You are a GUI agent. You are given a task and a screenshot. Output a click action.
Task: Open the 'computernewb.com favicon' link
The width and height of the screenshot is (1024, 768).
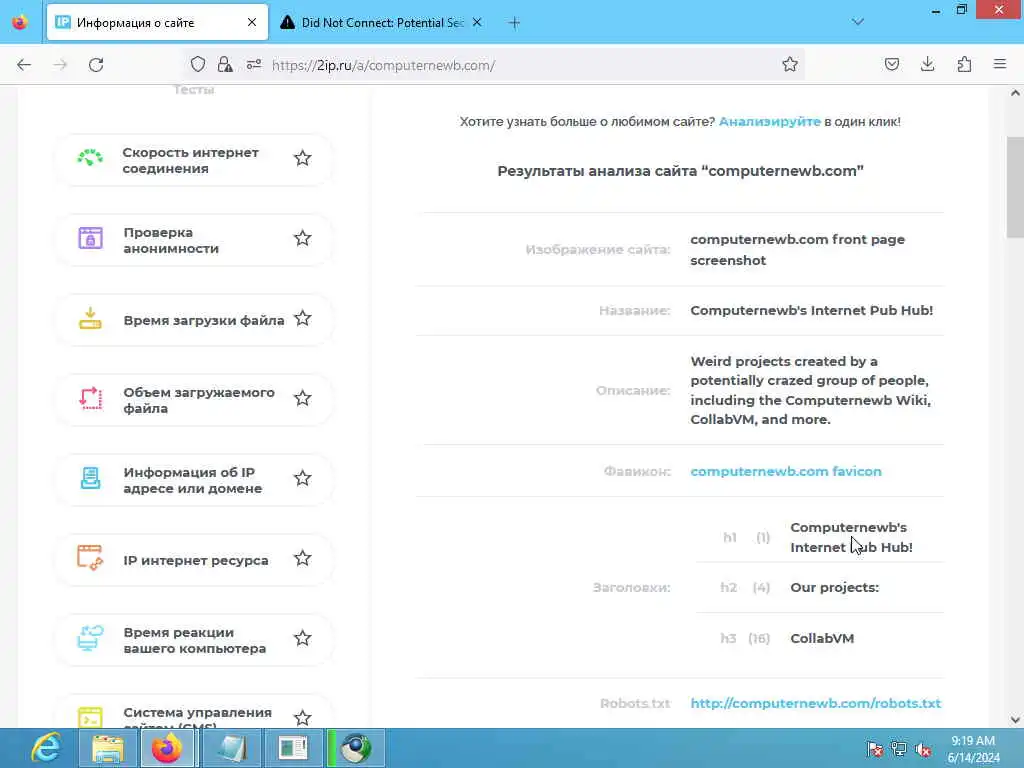pyautogui.click(x=786, y=472)
